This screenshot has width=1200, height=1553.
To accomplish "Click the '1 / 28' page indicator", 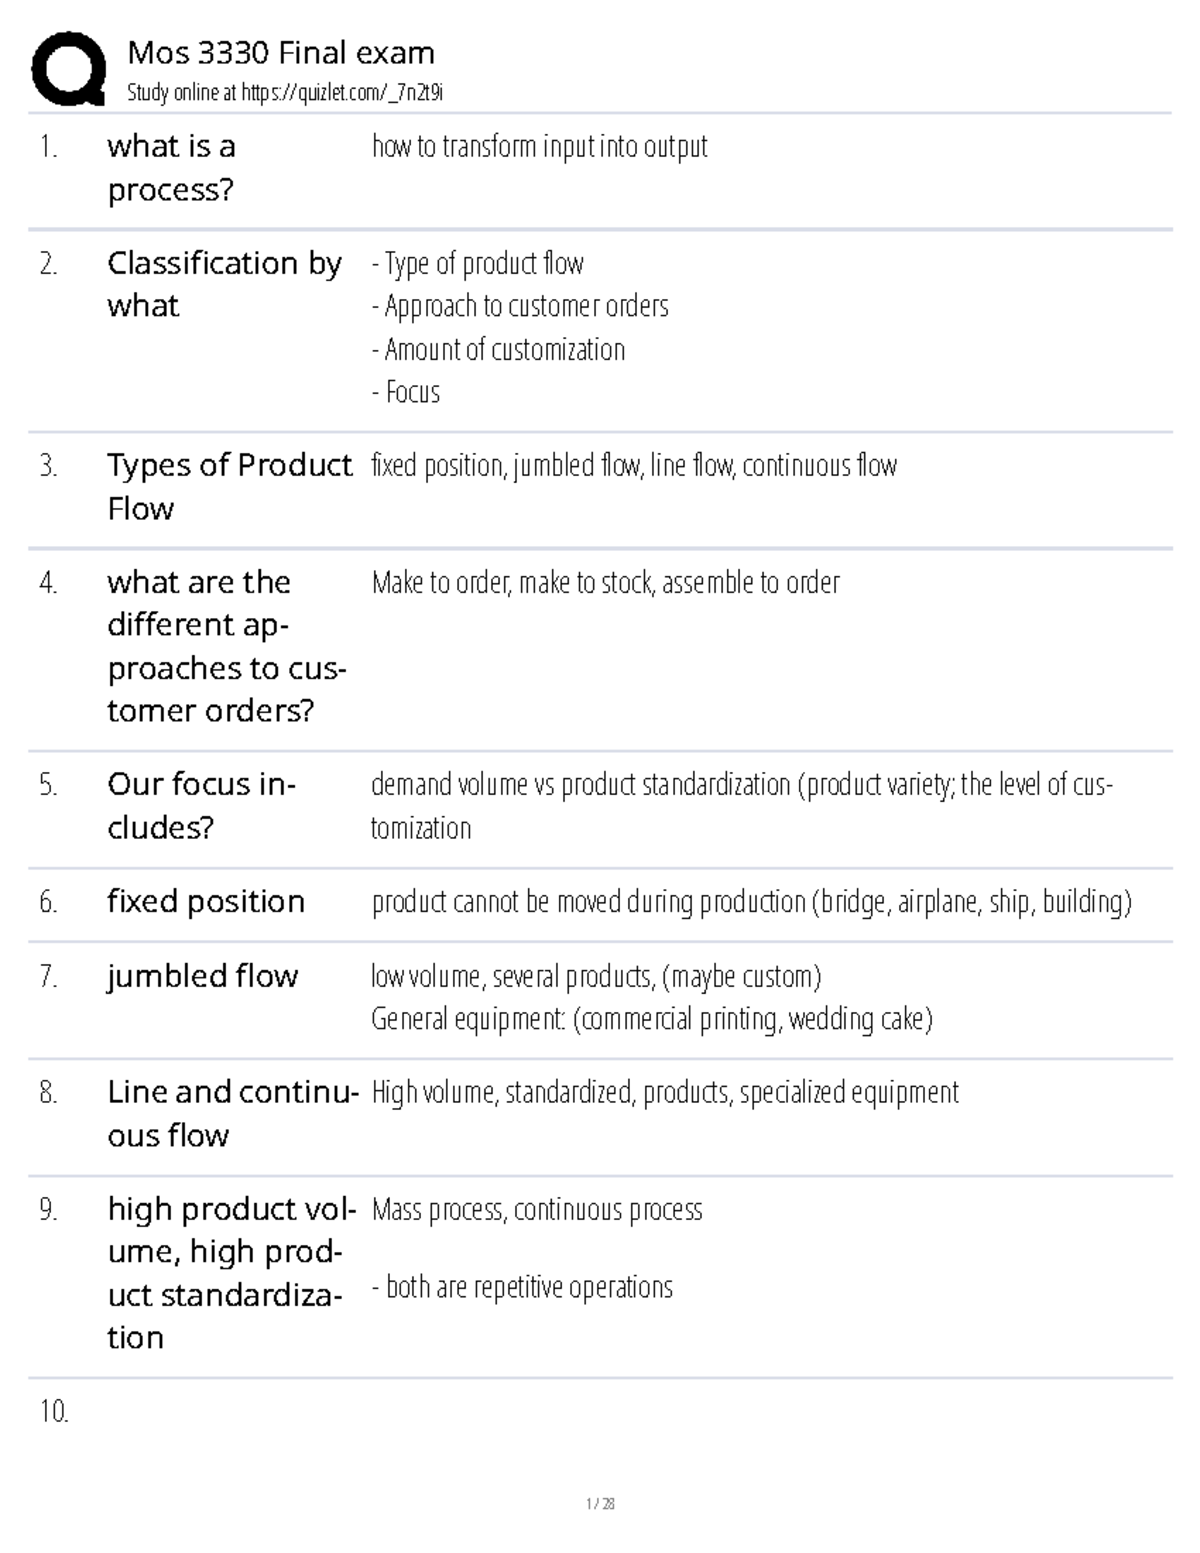I will [x=600, y=1503].
